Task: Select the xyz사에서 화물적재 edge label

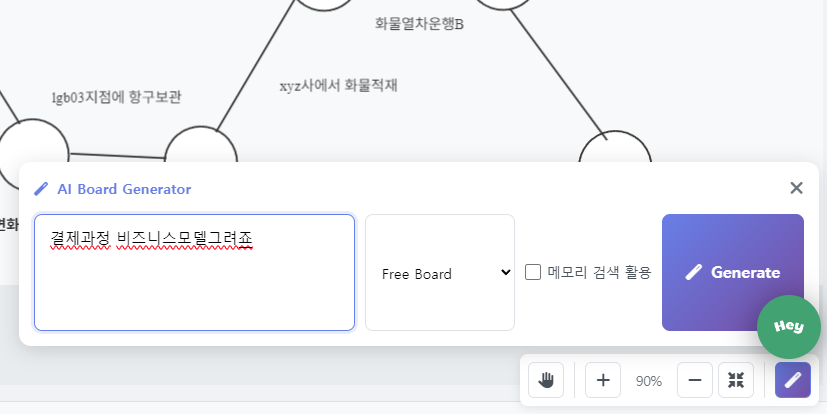Action: click(x=338, y=86)
